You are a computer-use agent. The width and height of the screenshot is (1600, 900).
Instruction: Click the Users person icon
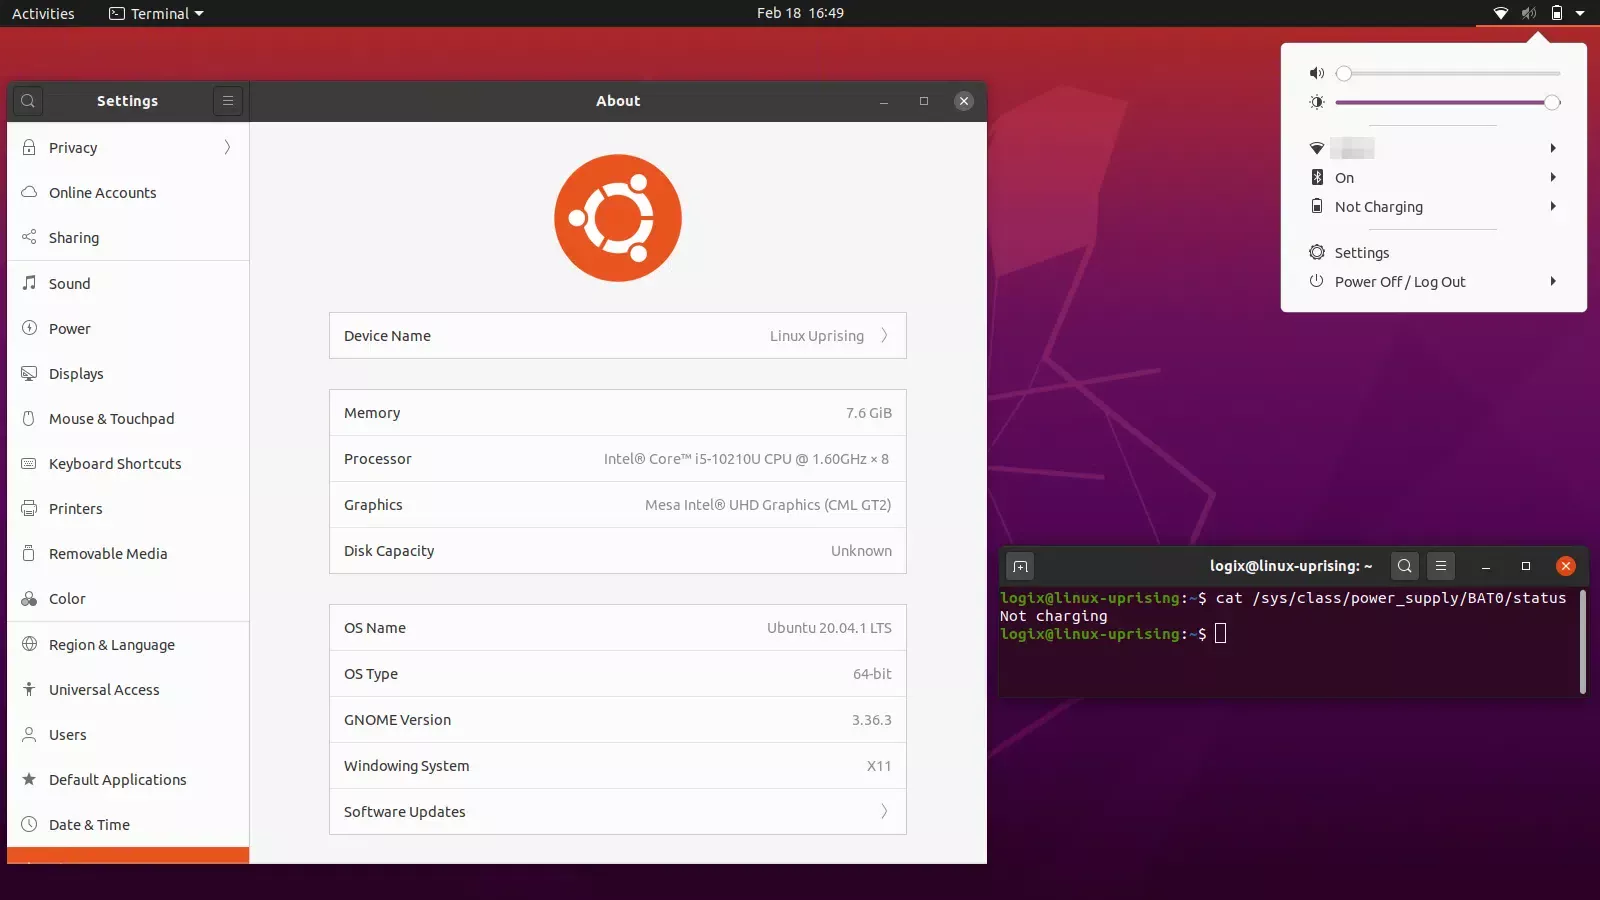[29, 734]
